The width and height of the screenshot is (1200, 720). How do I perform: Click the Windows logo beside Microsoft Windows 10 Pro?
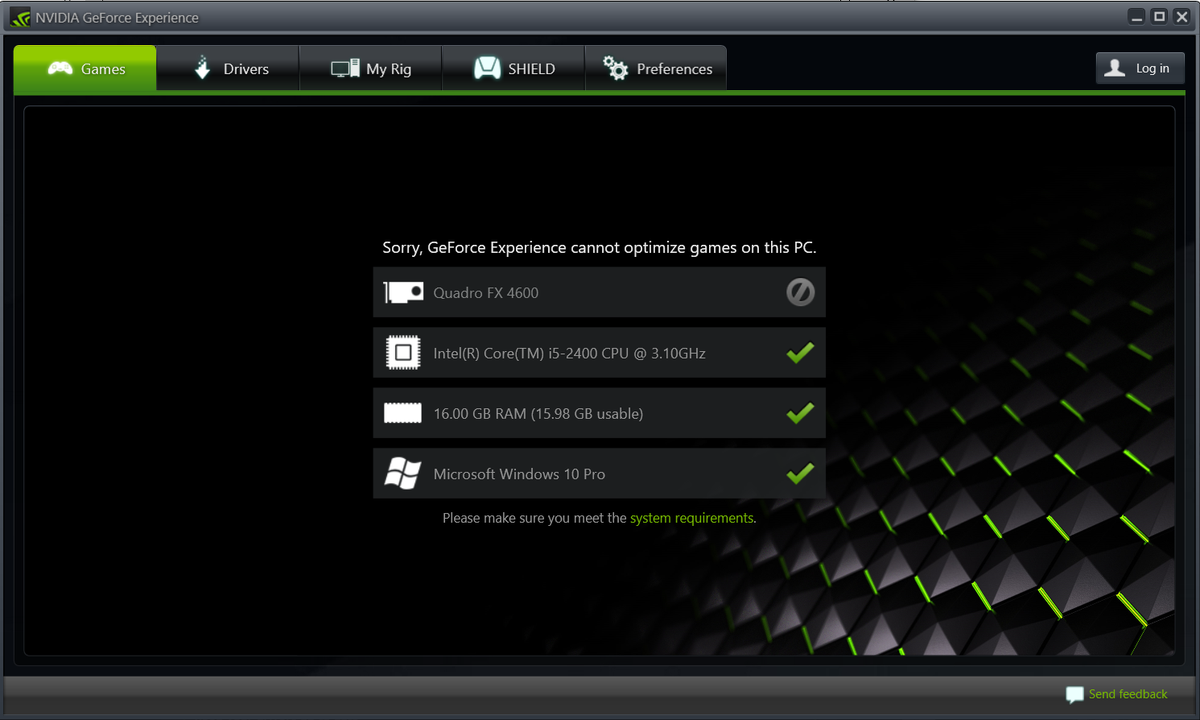tap(402, 473)
